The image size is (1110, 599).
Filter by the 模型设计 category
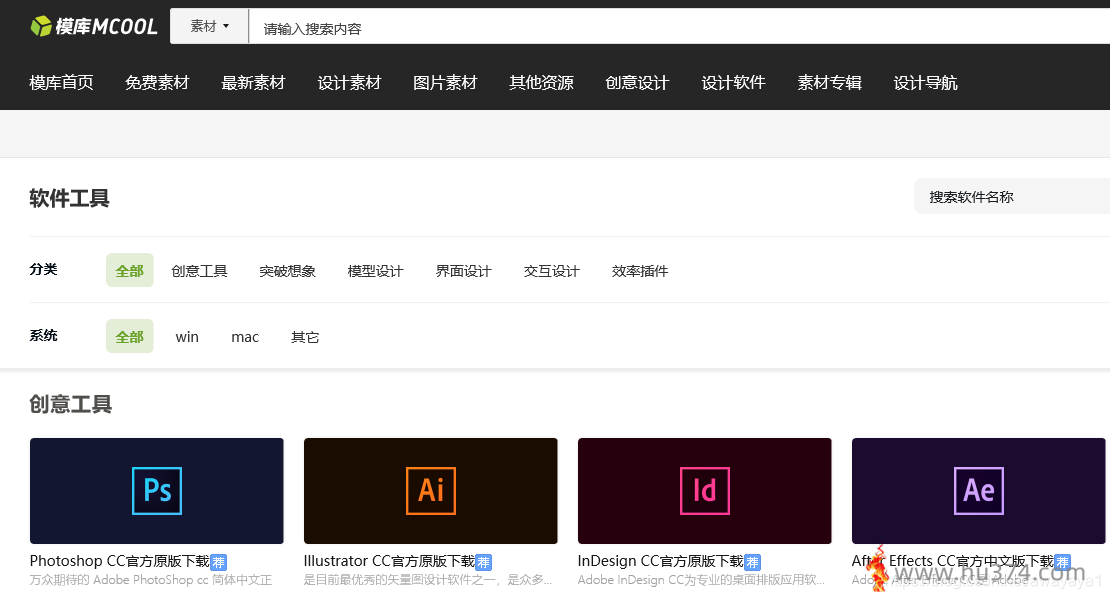pyautogui.click(x=375, y=271)
